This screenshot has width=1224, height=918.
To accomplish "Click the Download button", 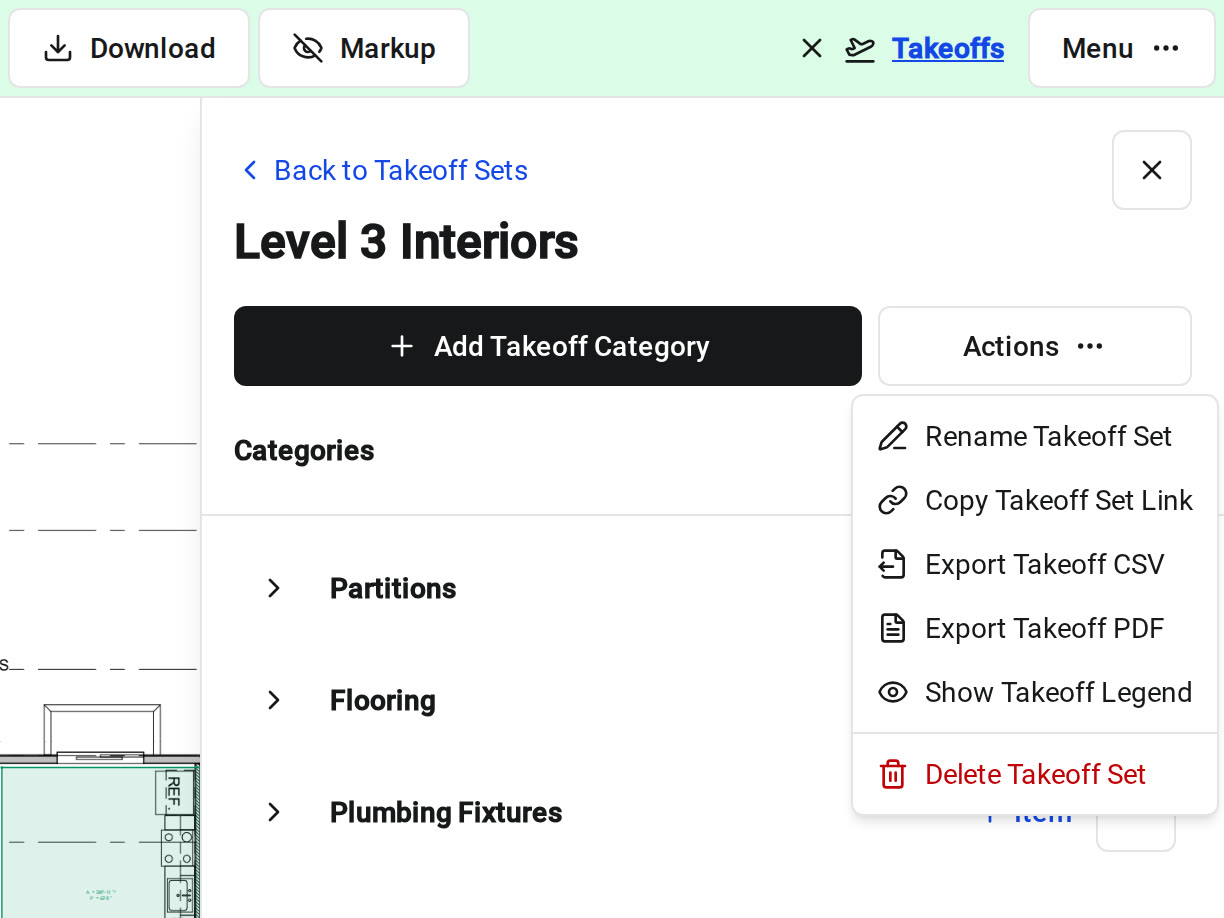I will [x=129, y=48].
